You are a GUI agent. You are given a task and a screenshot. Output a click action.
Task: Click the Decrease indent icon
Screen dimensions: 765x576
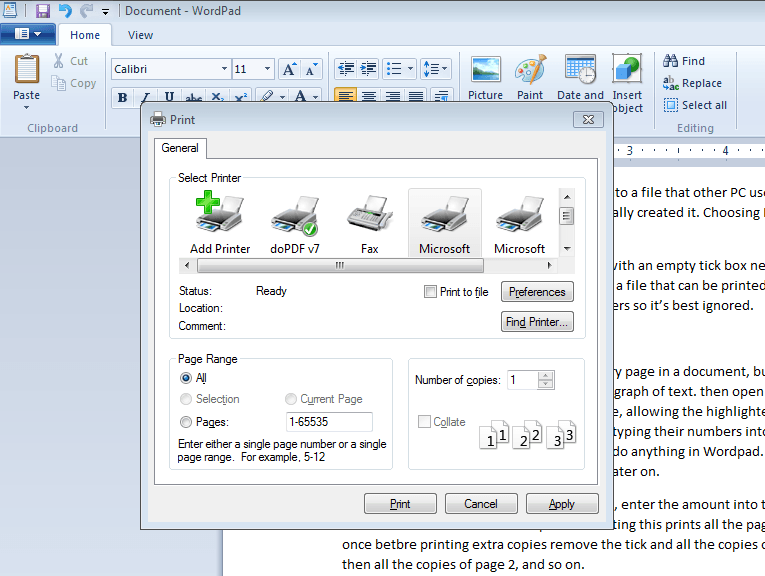click(x=346, y=69)
